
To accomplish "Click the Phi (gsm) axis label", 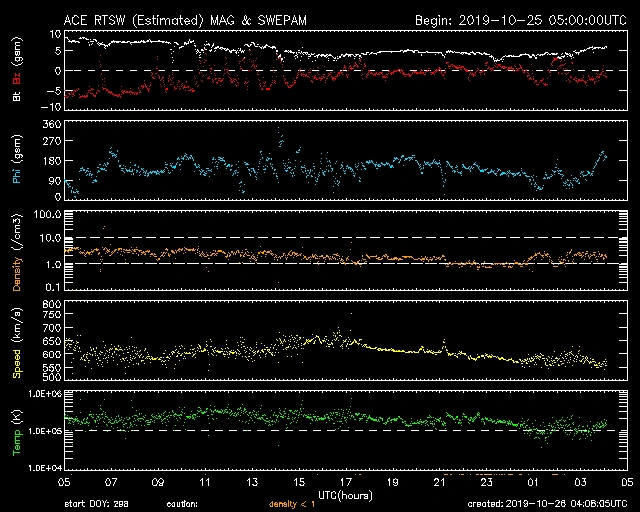I will (x=16, y=163).
